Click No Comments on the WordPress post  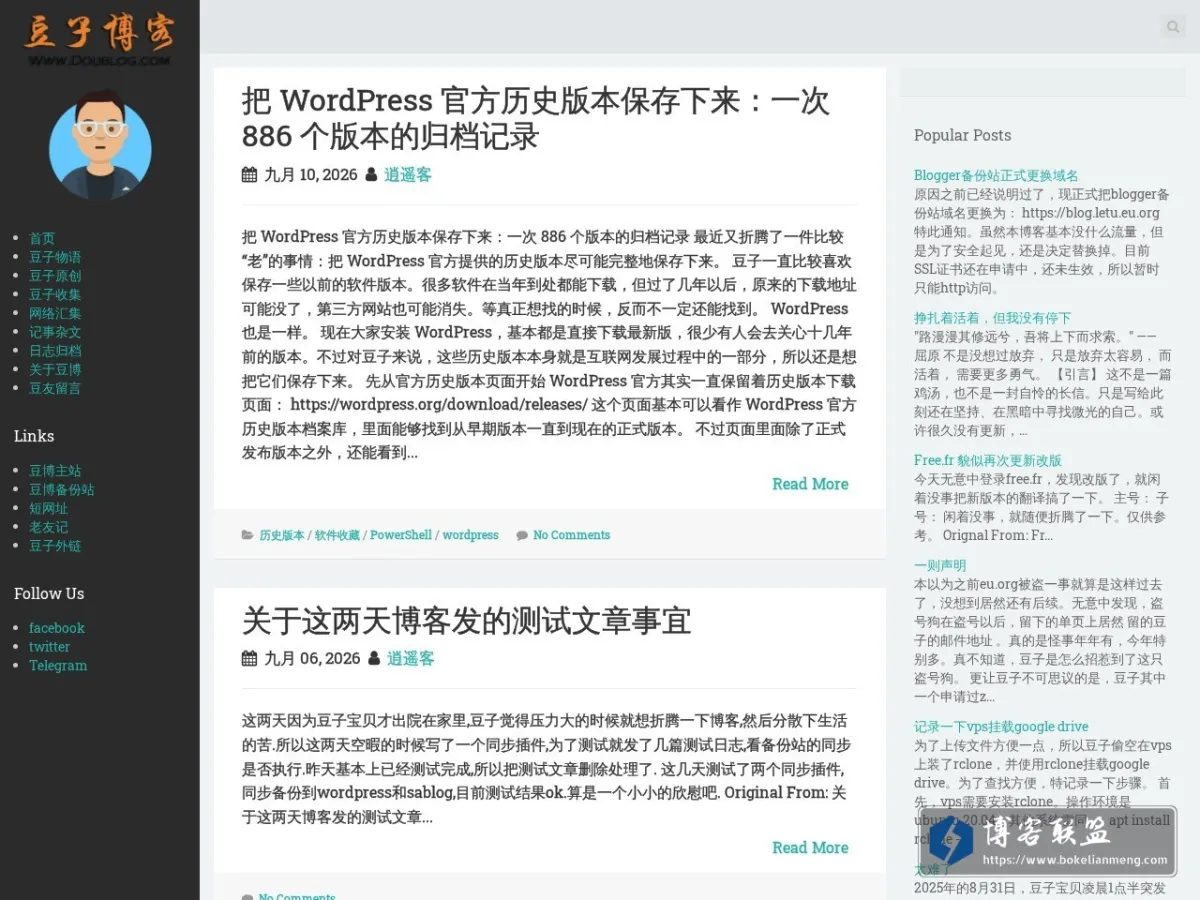571,535
